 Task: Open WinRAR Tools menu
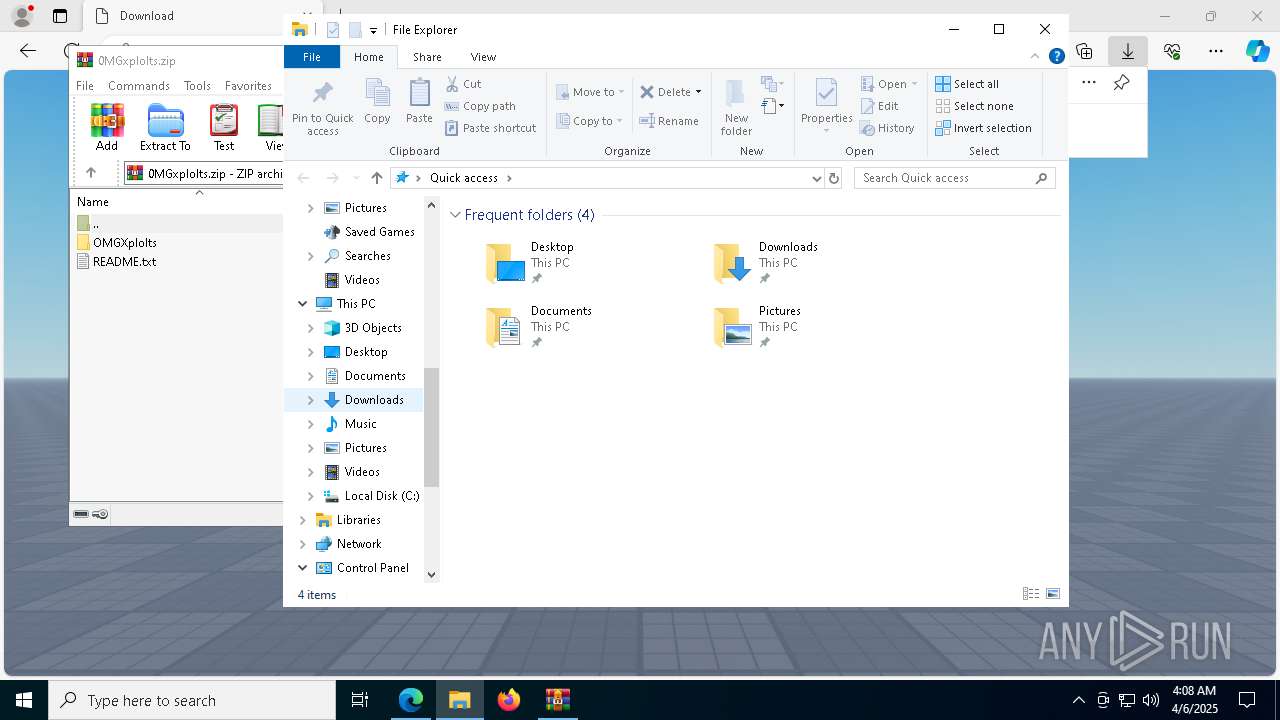click(x=197, y=86)
